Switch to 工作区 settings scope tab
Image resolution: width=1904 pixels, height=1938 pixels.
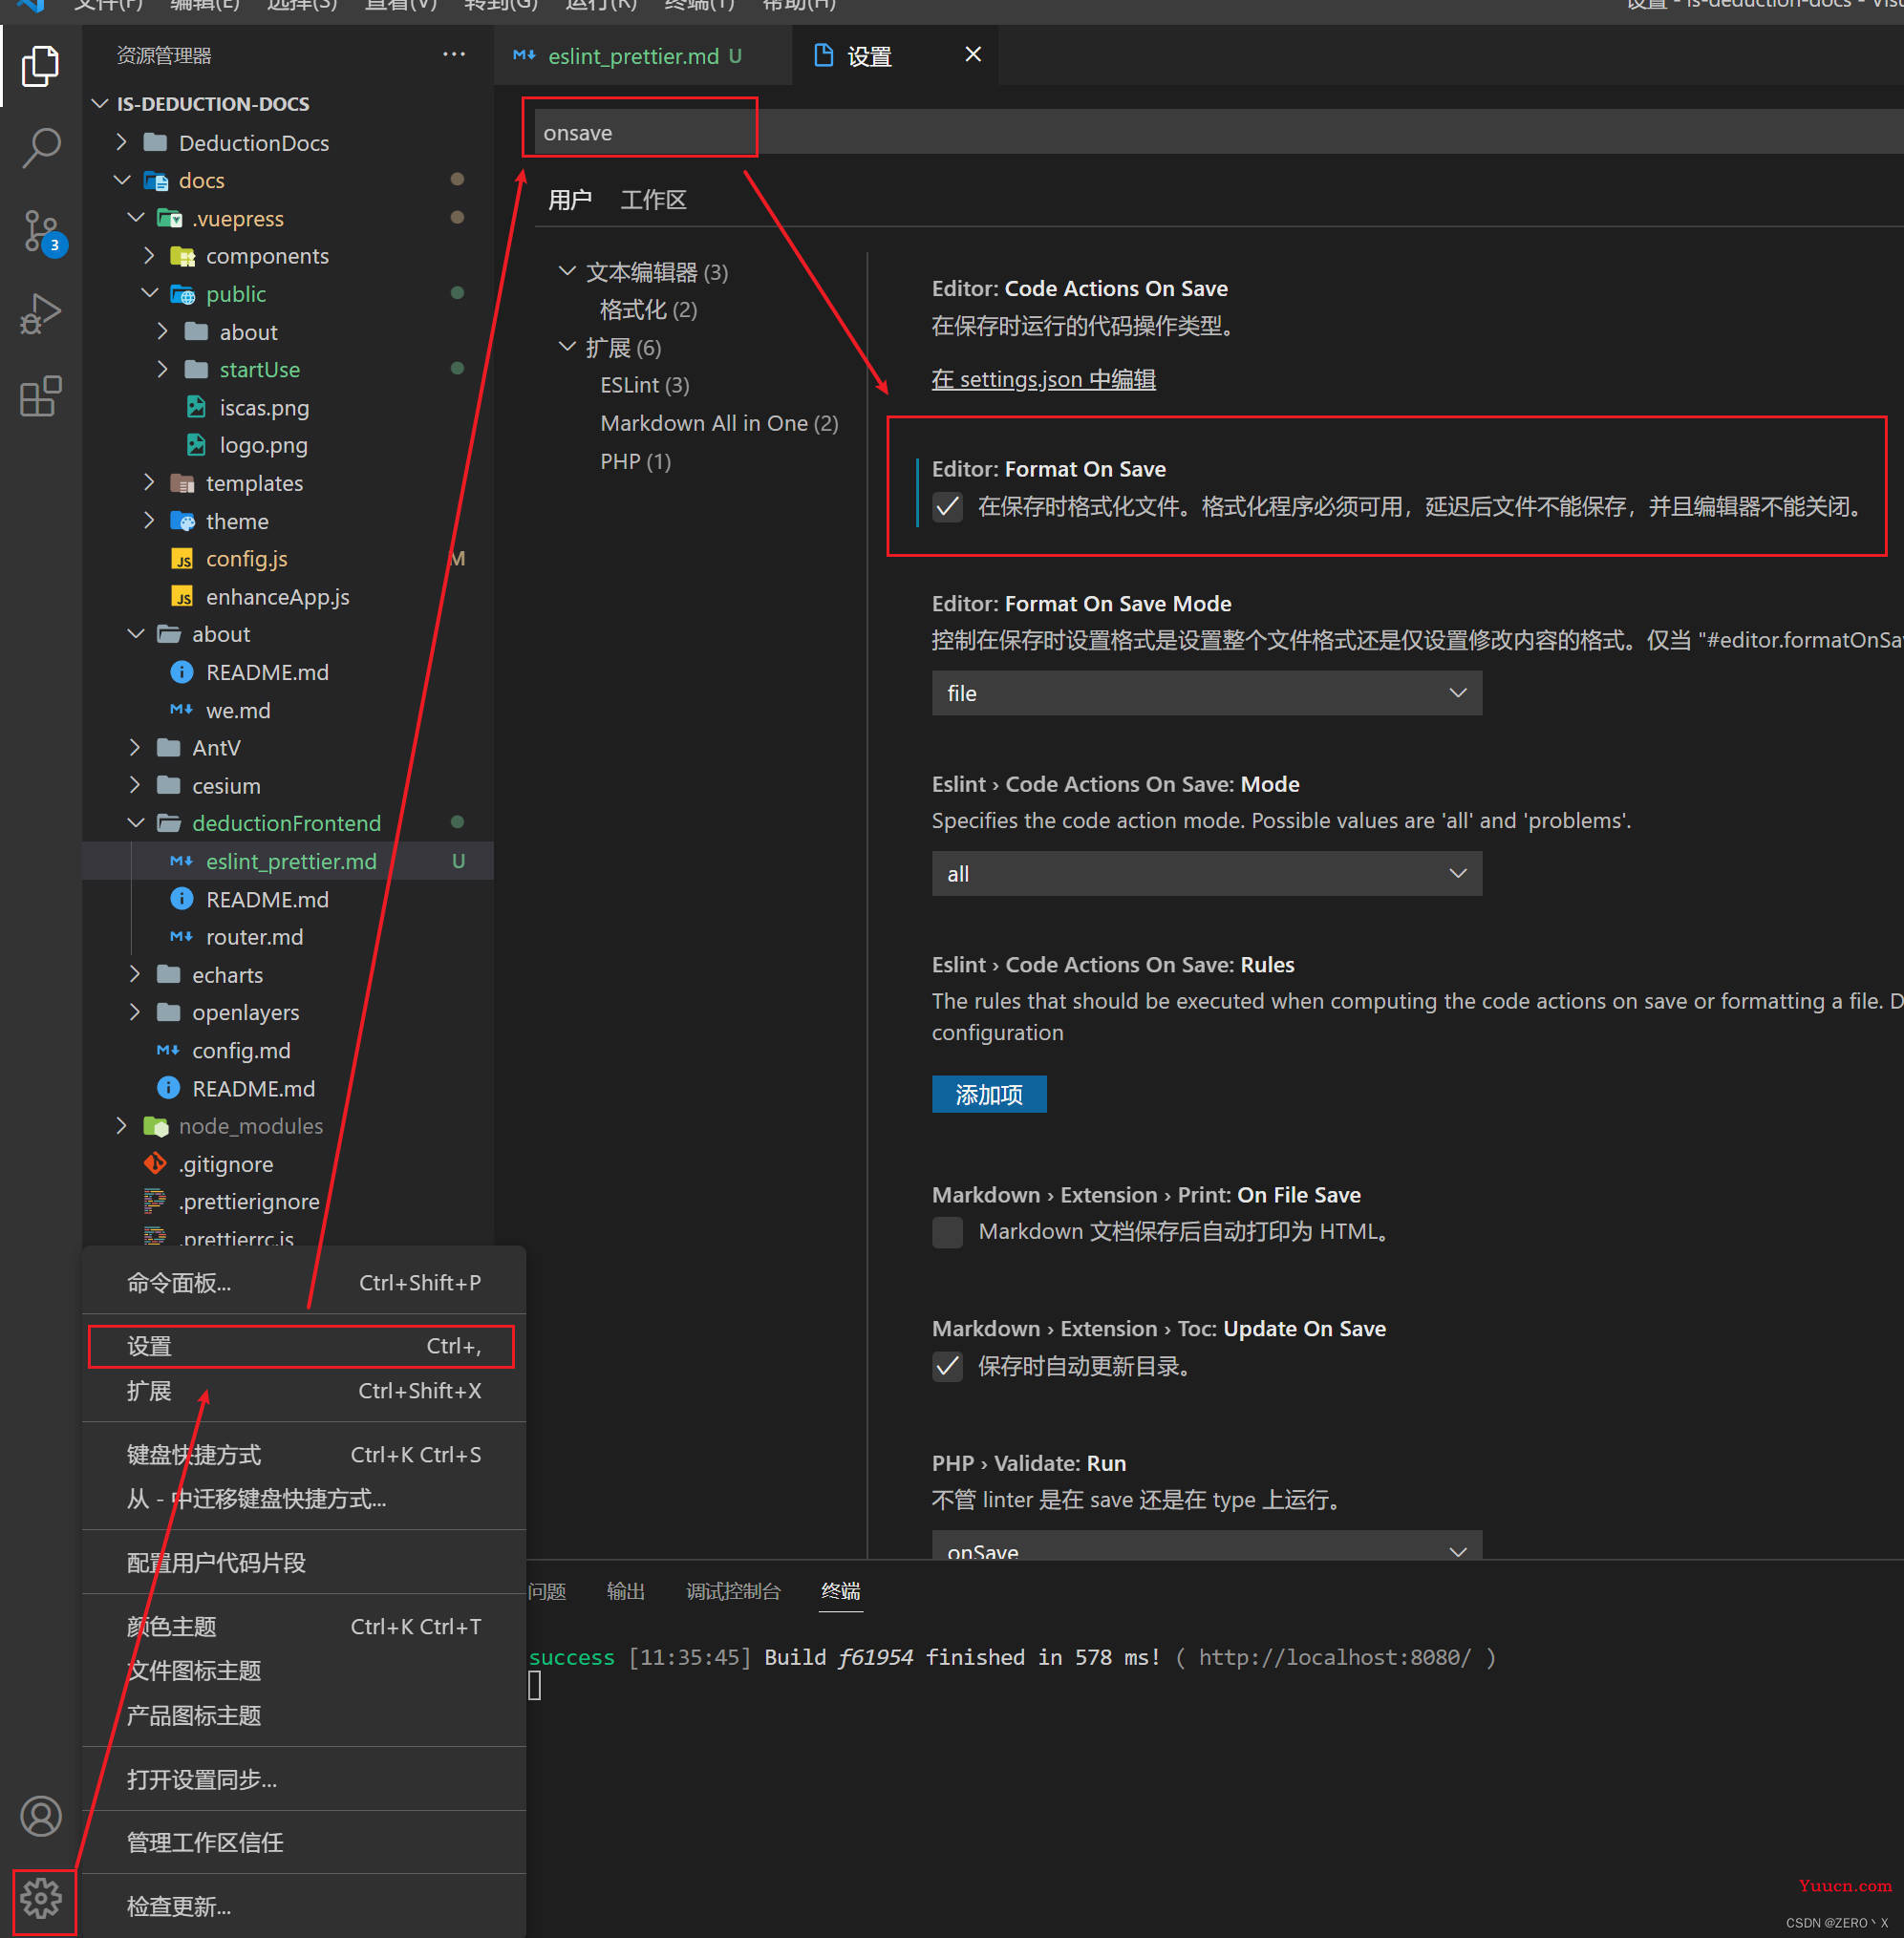[653, 200]
